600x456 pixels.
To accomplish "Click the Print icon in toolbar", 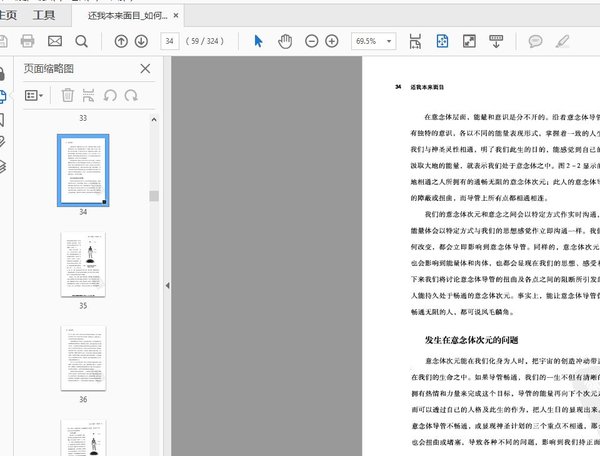I will click(28, 41).
